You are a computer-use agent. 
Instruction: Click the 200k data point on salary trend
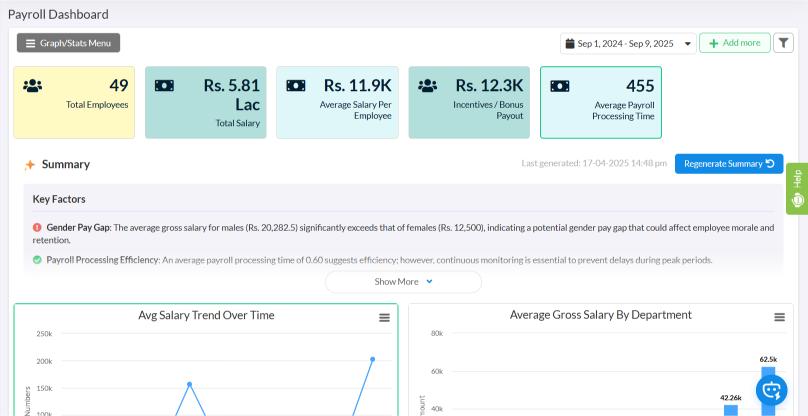(x=373, y=359)
